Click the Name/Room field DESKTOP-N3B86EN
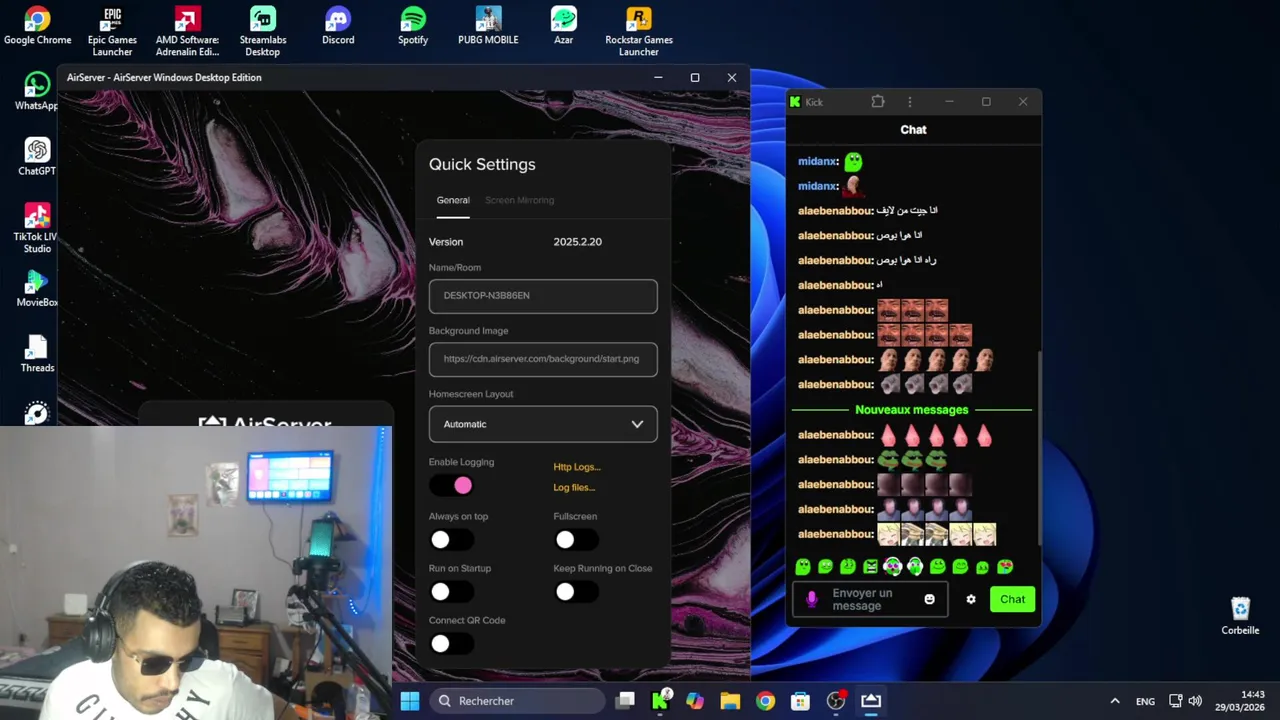The image size is (1280, 720). 543,296
